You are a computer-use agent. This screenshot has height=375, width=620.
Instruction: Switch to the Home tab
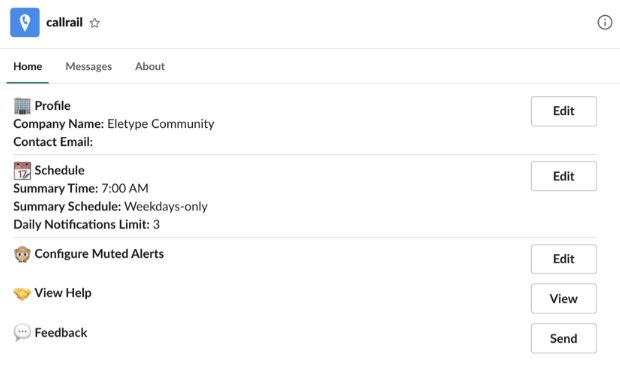(28, 66)
